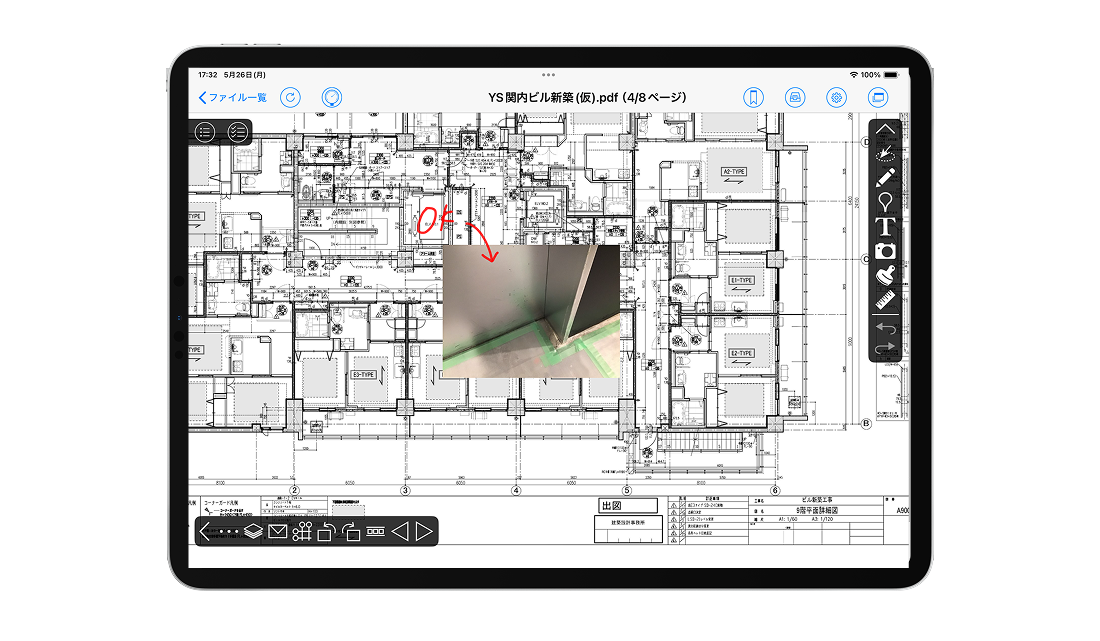Open the bulleted list panel
Image resolution: width=1100 pixels, height=641 pixels.
[x=205, y=132]
